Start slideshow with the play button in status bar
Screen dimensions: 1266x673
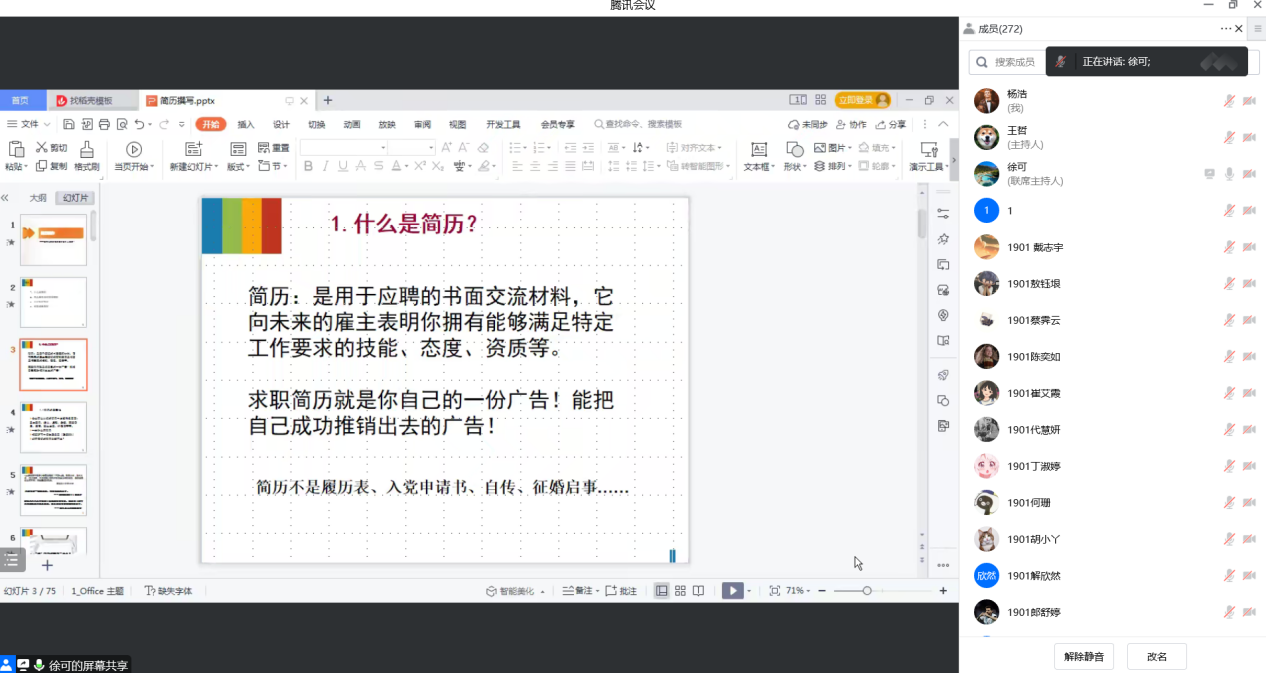tap(733, 591)
